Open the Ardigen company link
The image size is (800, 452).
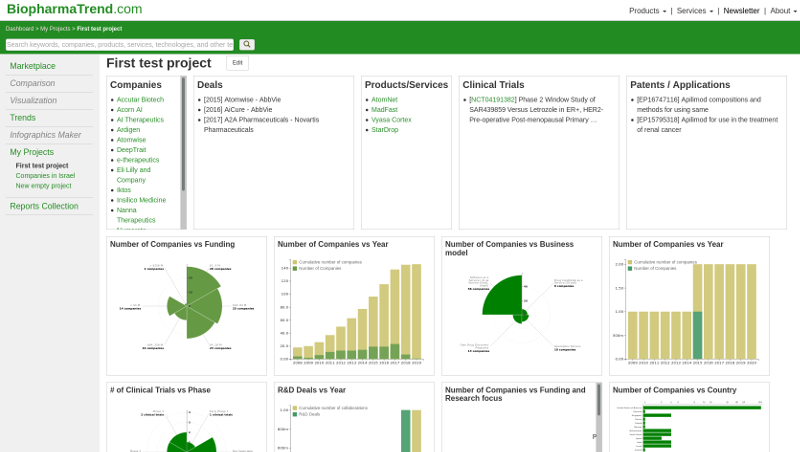coord(128,130)
